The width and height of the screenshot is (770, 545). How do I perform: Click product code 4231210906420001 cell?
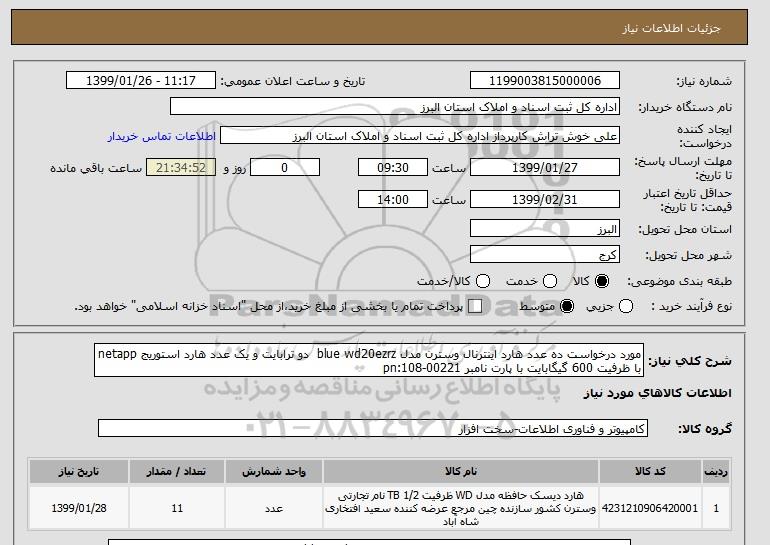click(x=650, y=508)
